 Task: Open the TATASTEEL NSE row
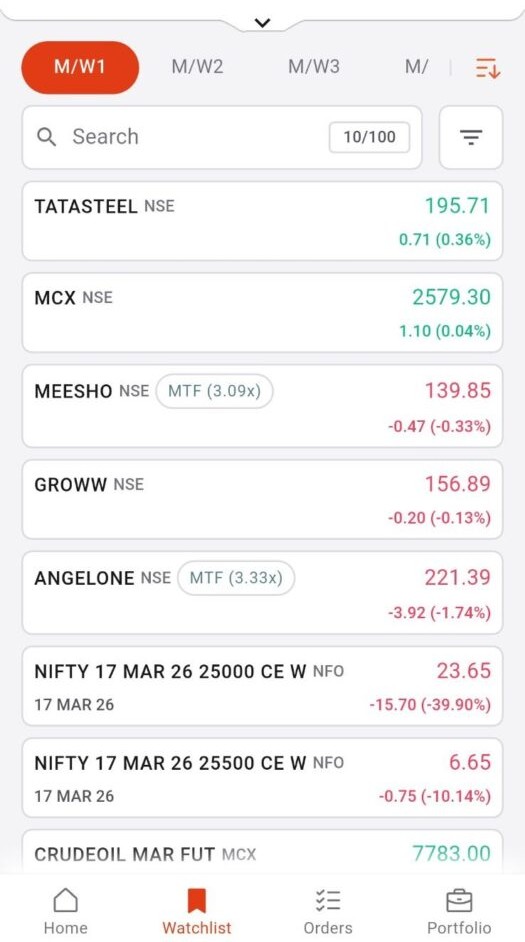click(262, 221)
